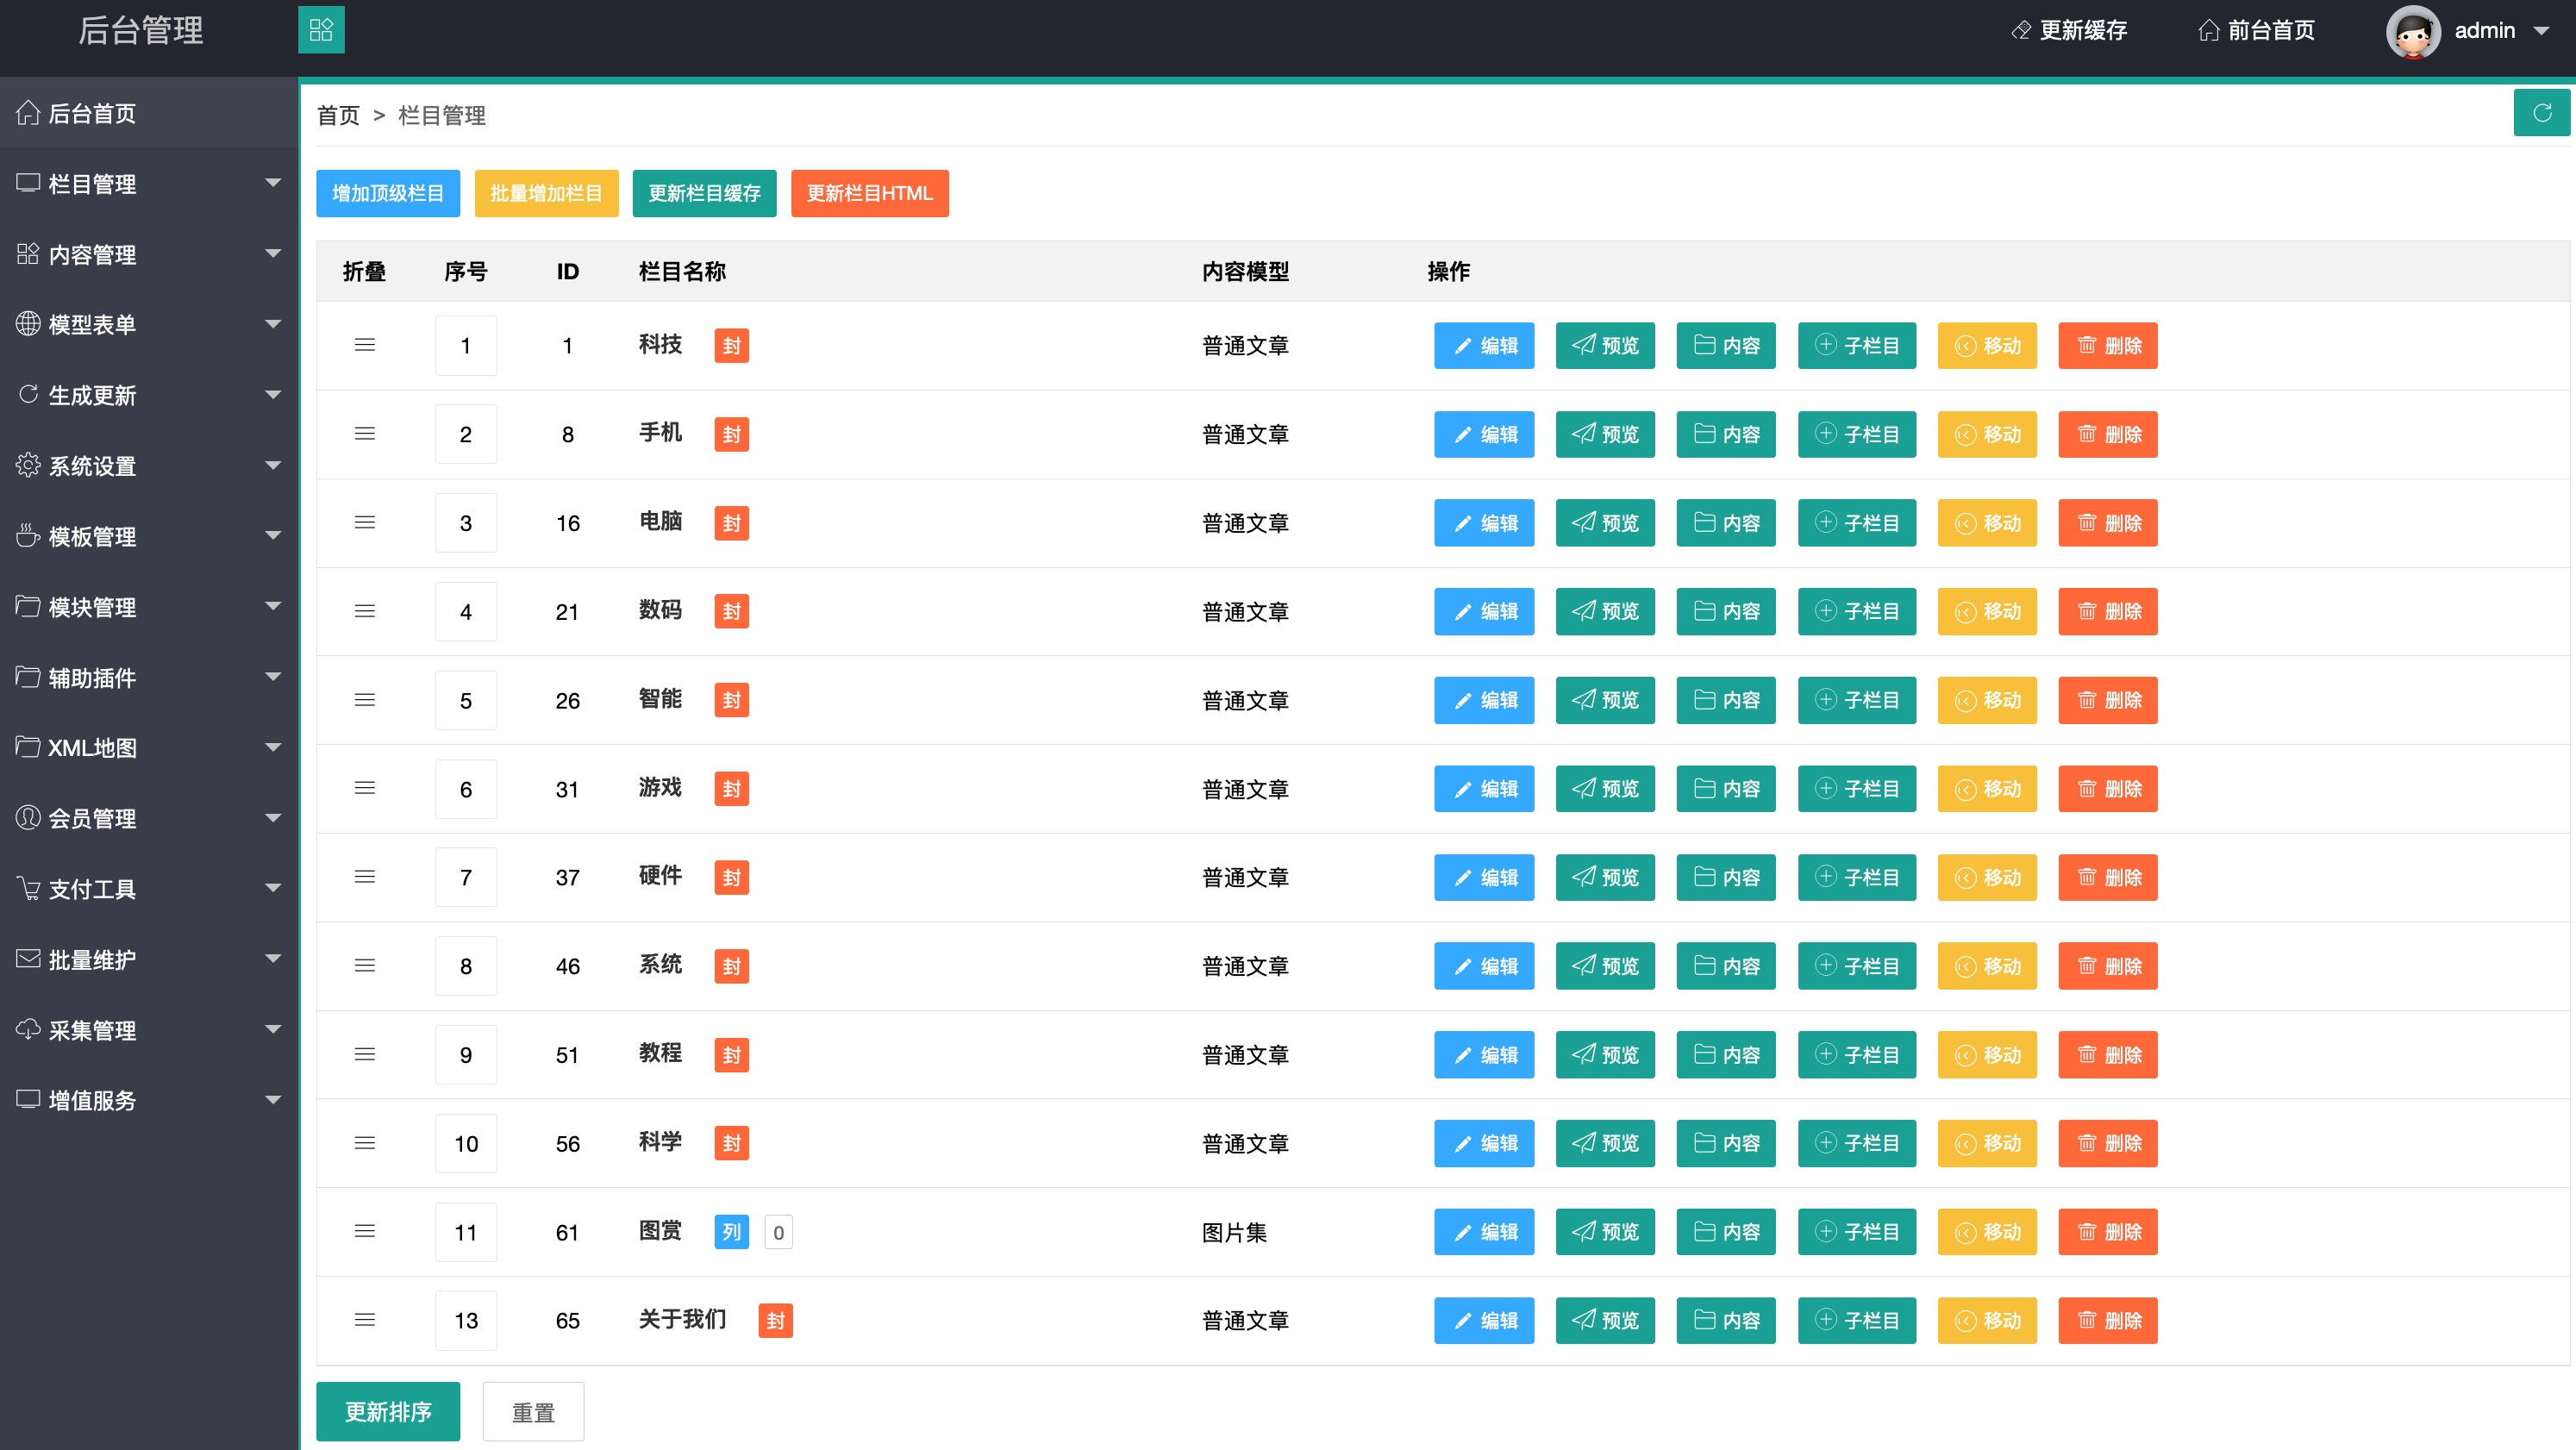Click the 增加顶级栏目 button
The width and height of the screenshot is (2576, 1450).
(388, 193)
